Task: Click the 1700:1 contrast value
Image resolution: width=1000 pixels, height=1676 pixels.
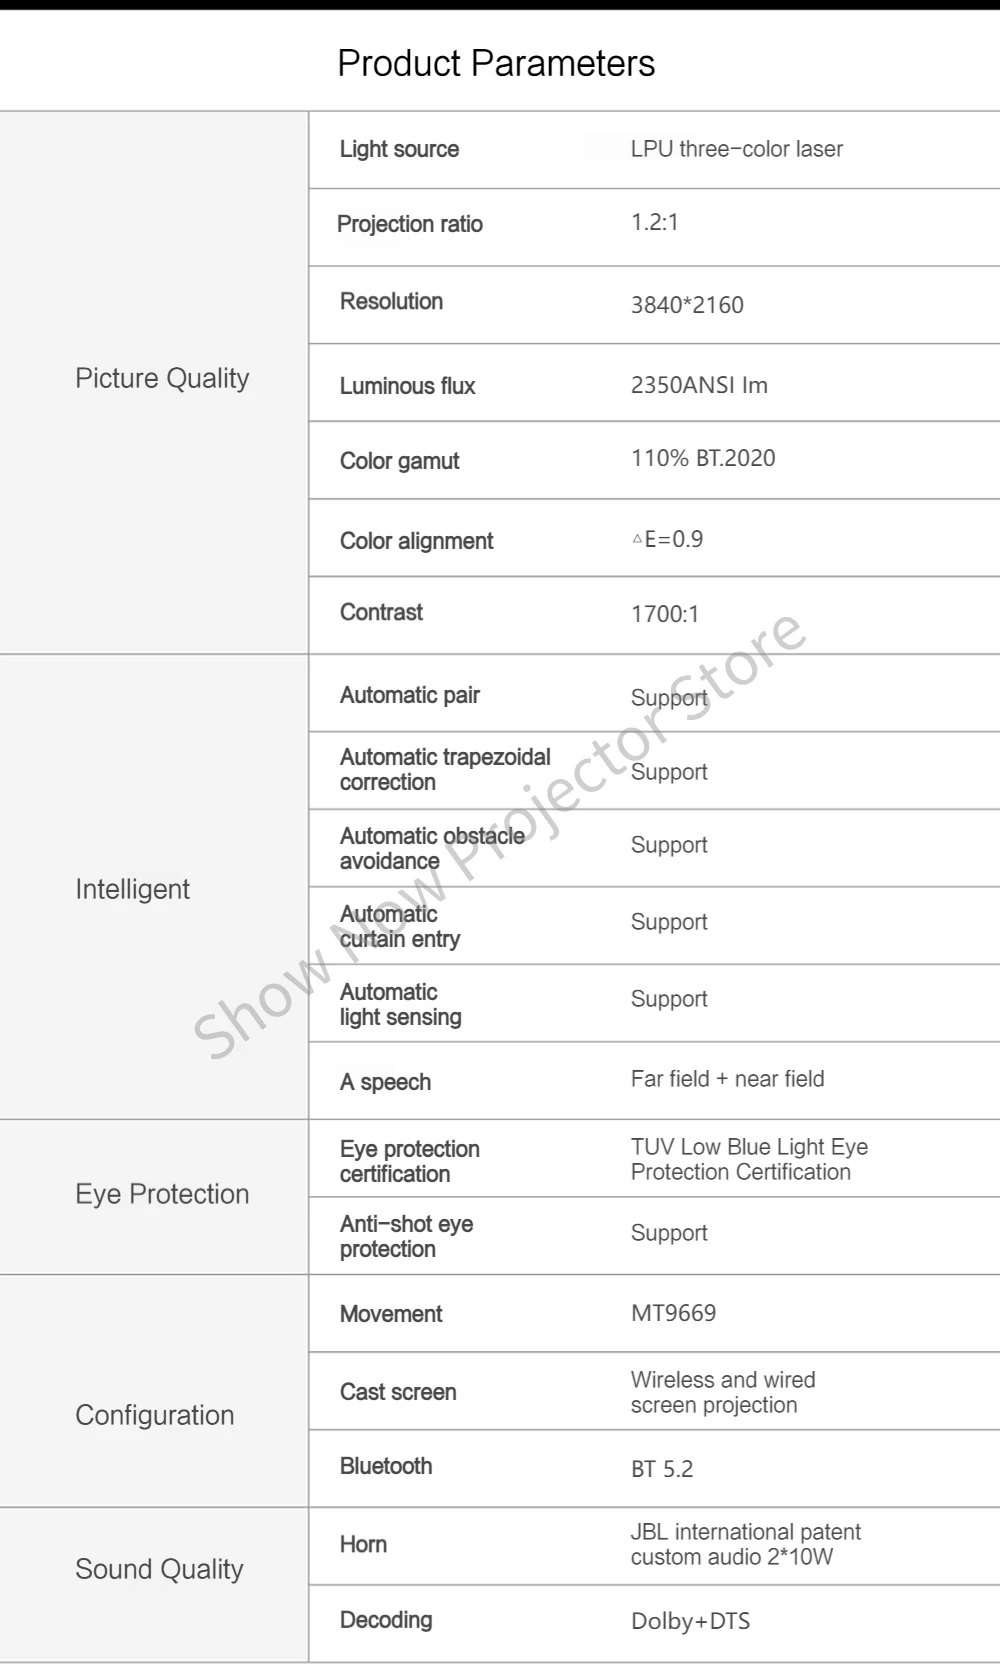Action: pyautogui.click(x=665, y=614)
